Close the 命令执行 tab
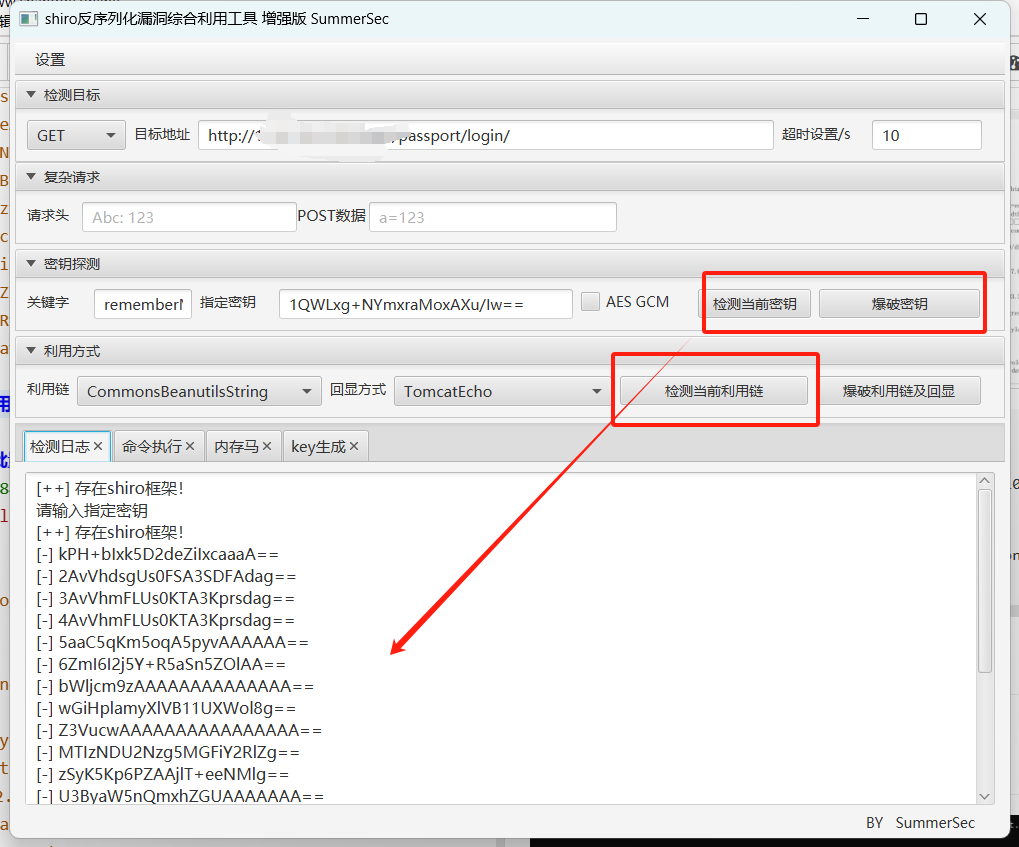Viewport: 1019px width, 847px height. point(190,447)
